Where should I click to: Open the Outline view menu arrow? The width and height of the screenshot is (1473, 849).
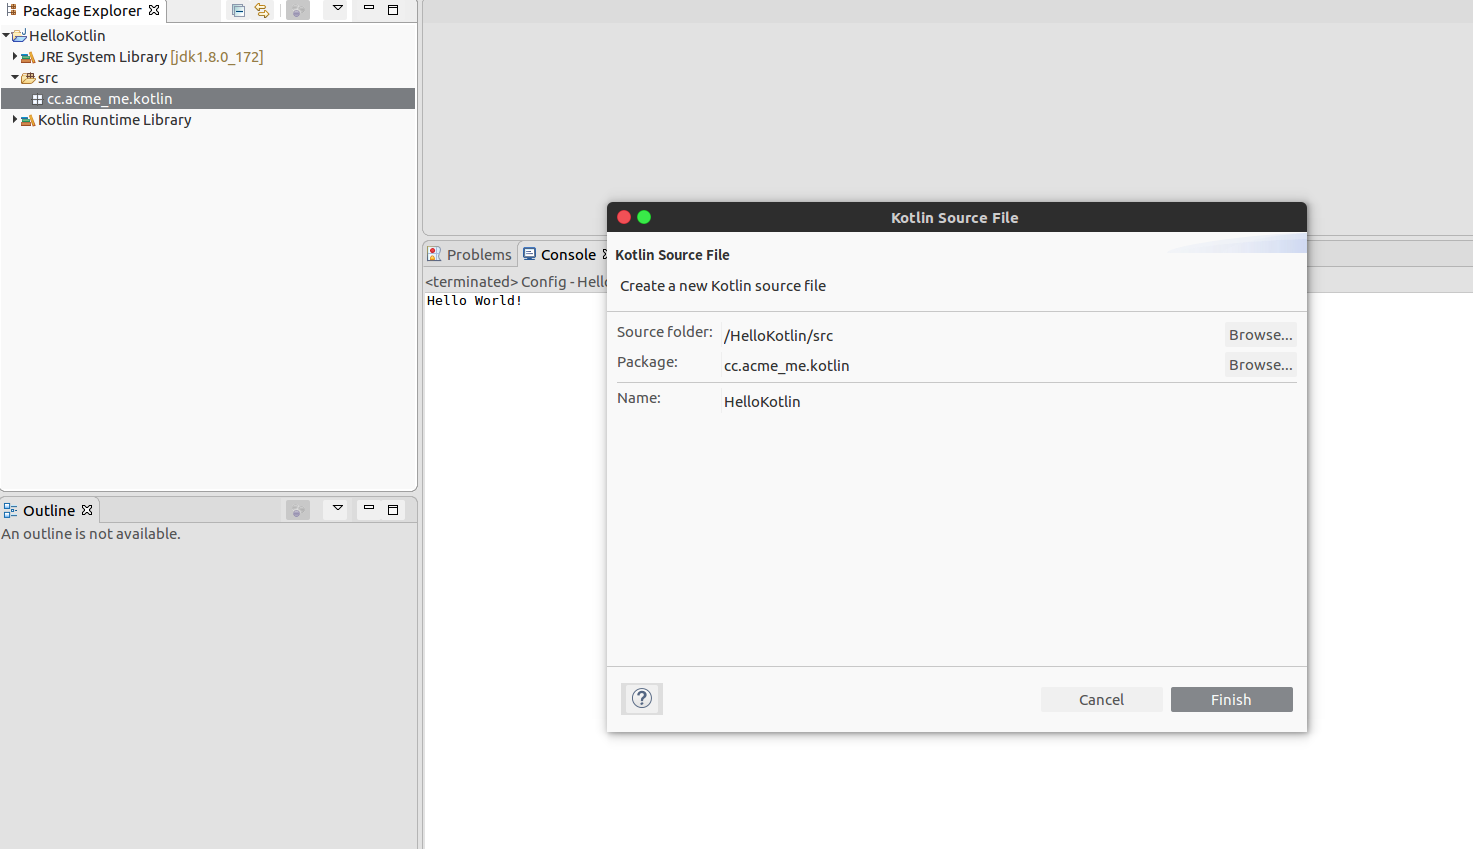point(338,509)
